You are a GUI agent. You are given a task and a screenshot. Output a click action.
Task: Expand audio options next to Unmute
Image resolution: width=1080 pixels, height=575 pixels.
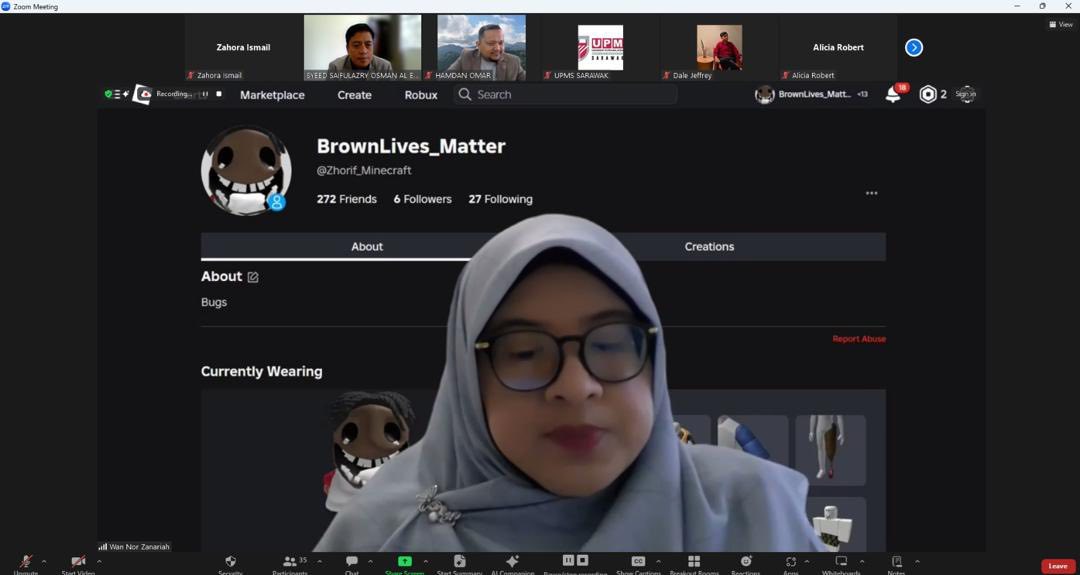point(45,561)
